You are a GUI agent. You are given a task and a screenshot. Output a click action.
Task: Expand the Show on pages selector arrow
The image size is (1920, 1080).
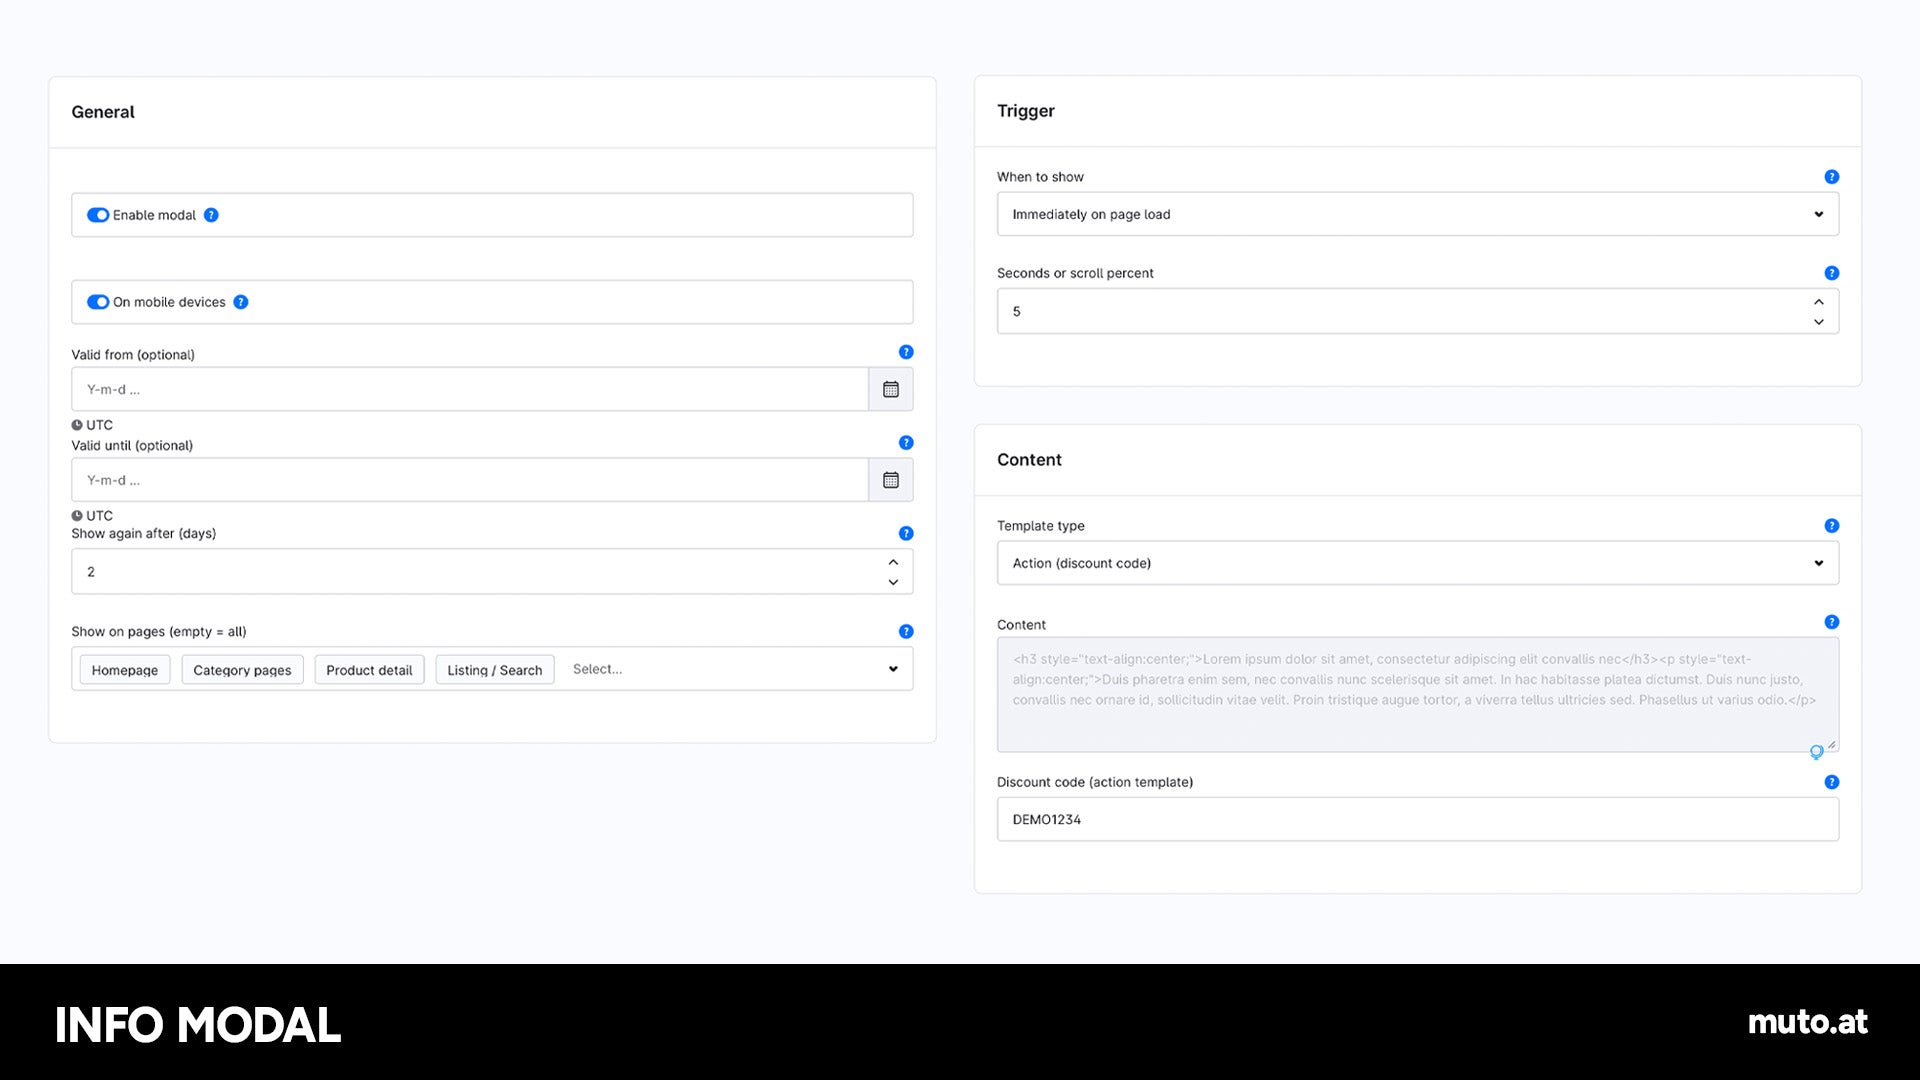(893, 669)
